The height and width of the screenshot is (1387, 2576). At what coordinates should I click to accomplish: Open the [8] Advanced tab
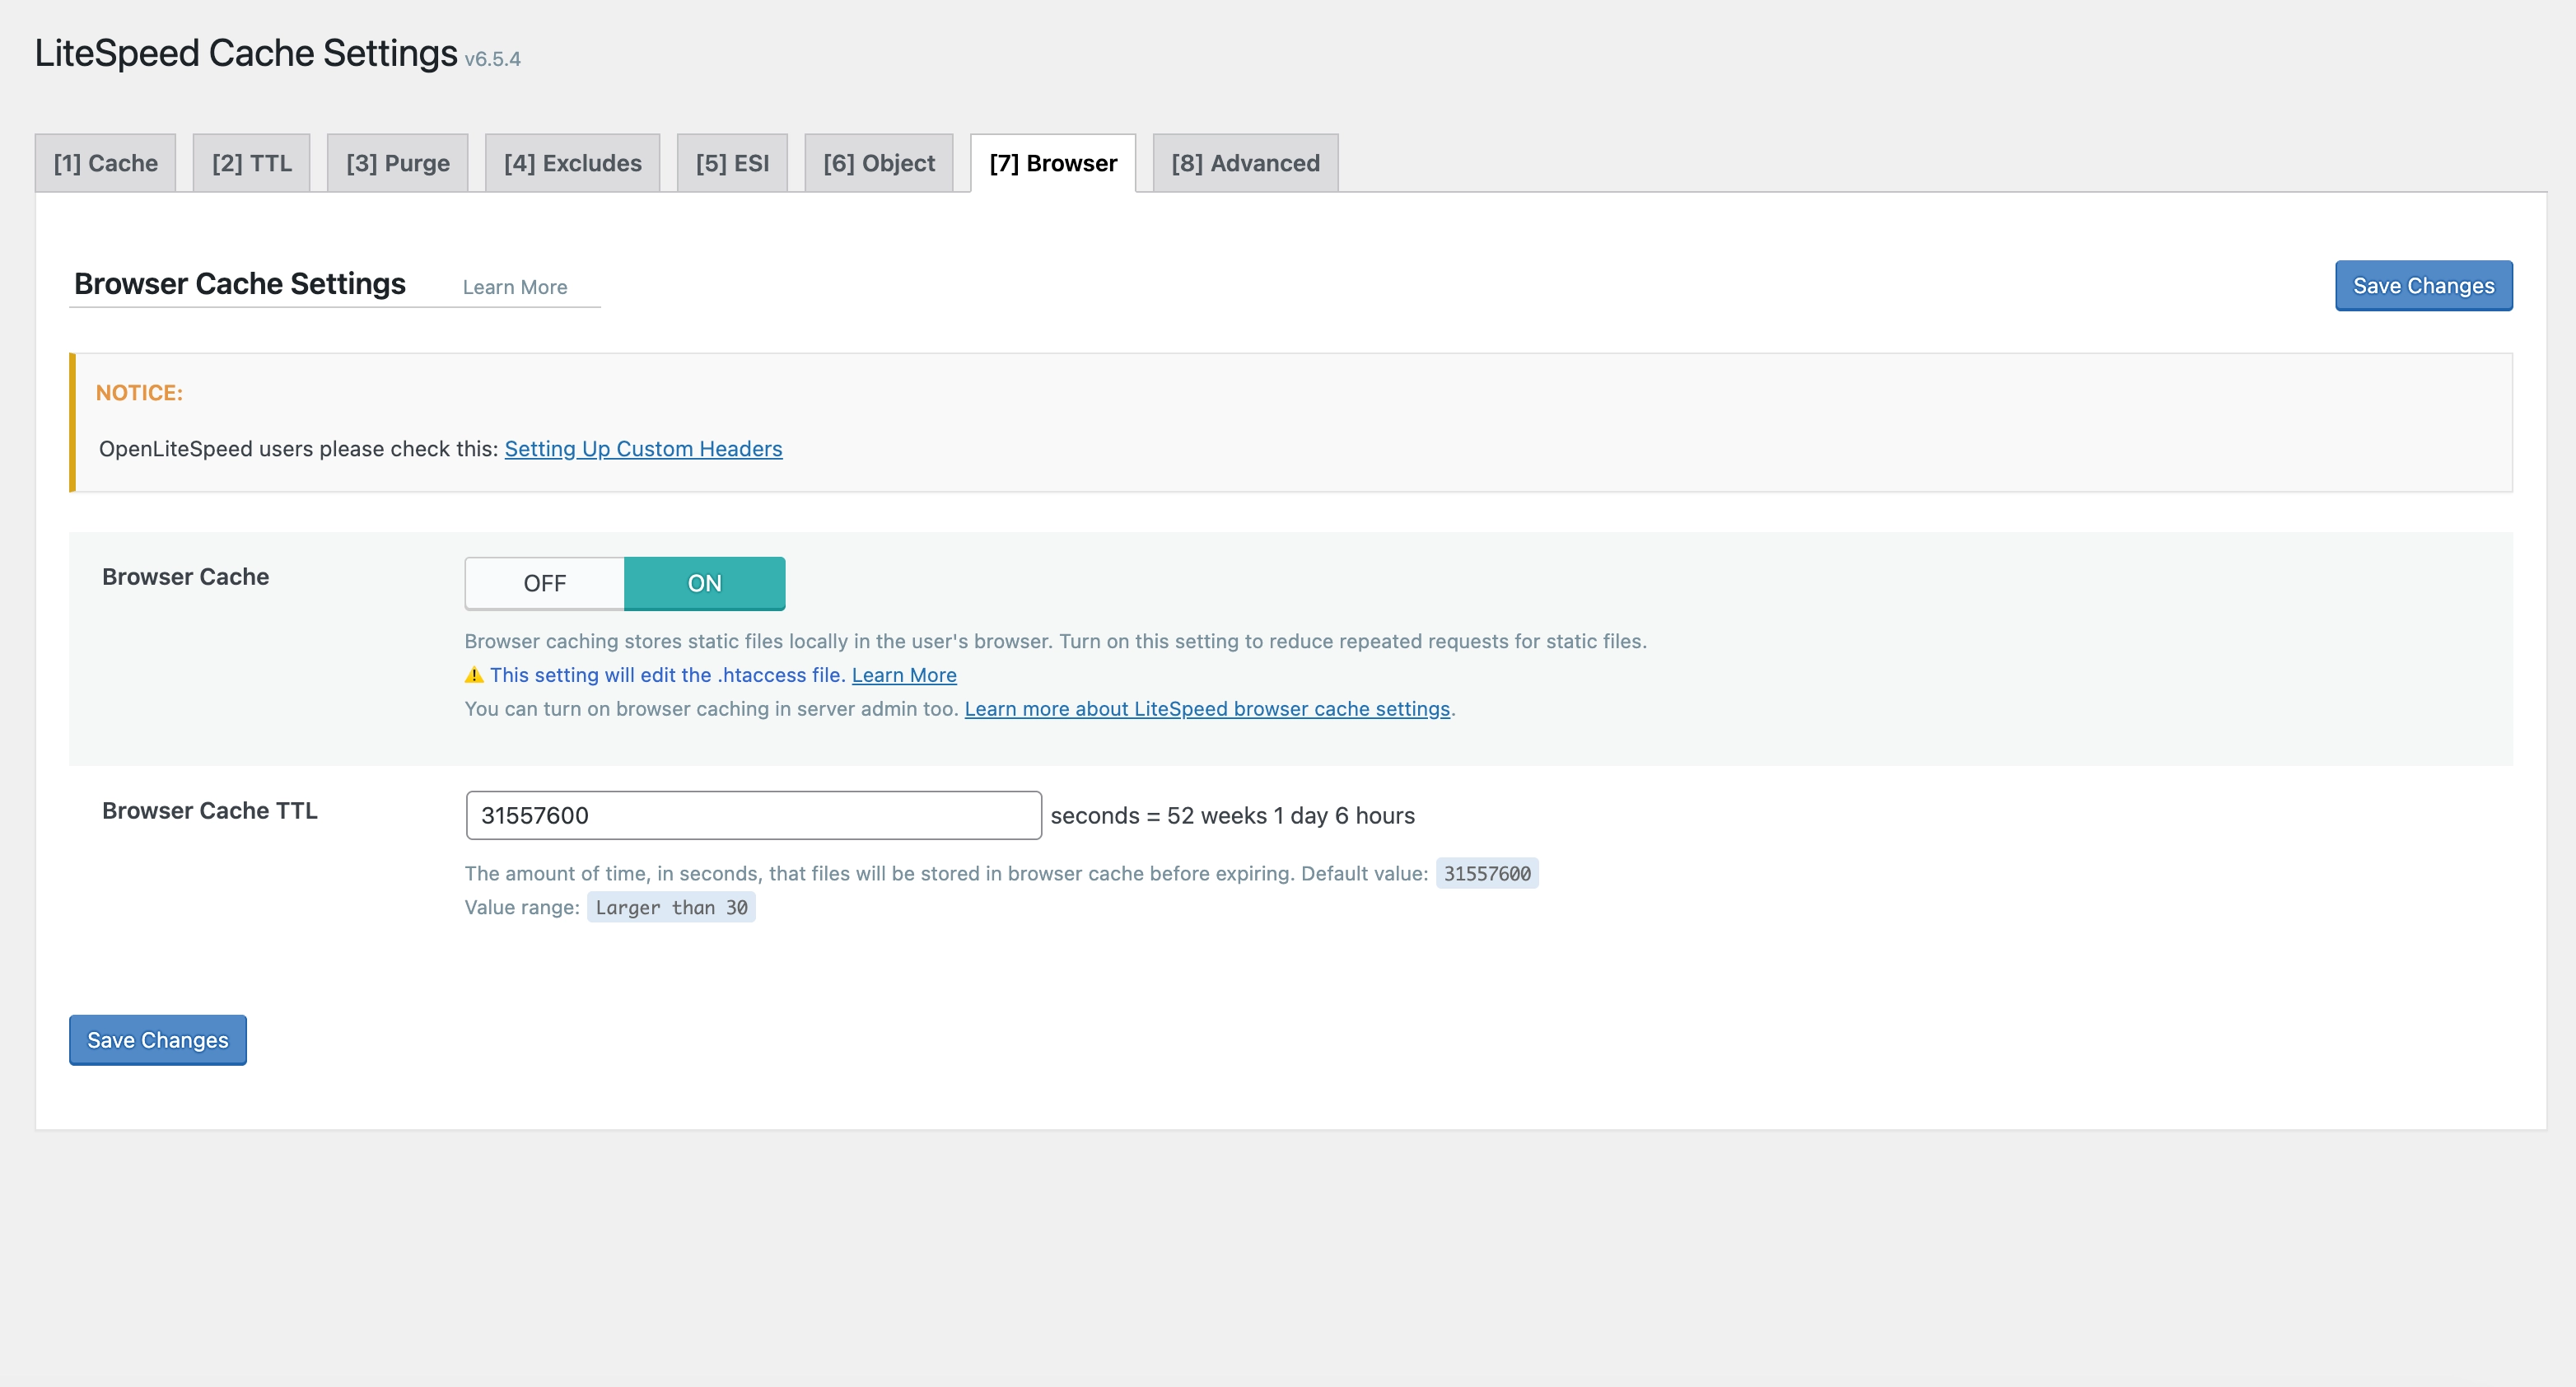click(x=1245, y=163)
